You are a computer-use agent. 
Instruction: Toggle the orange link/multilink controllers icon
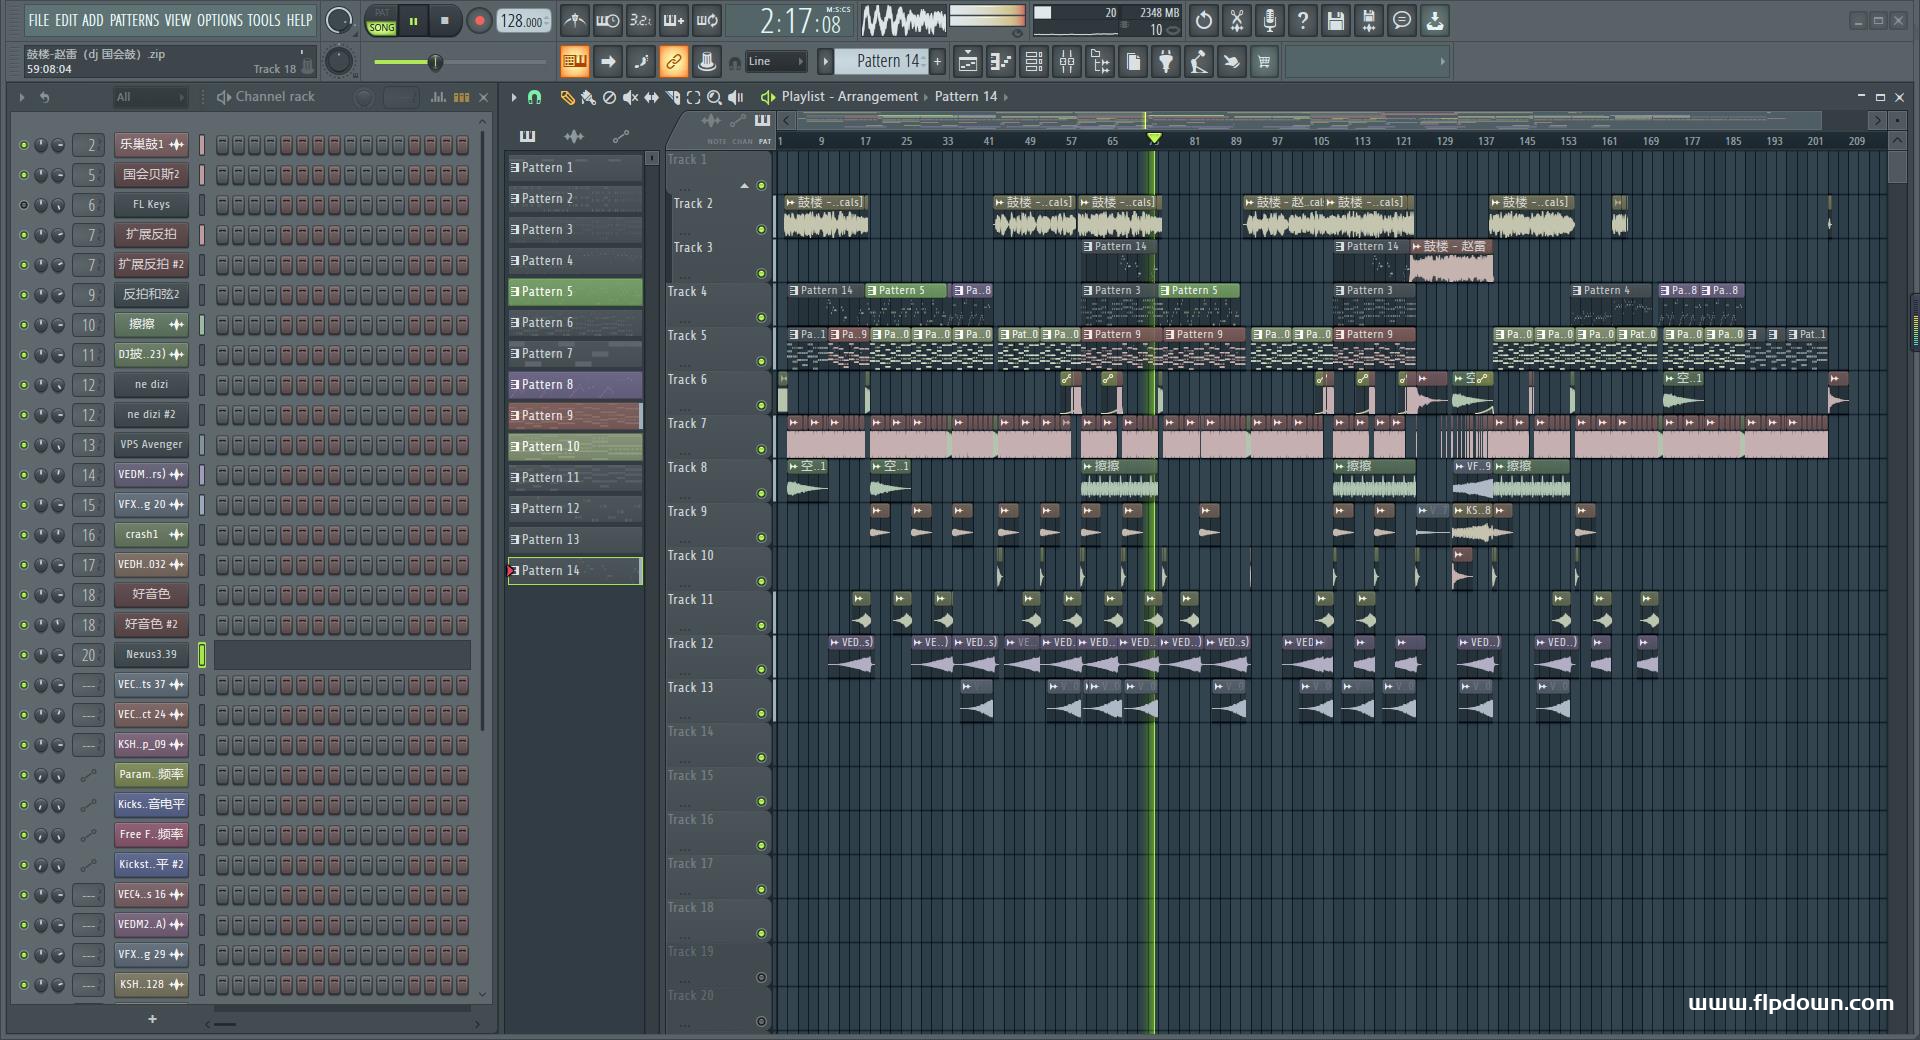coord(673,62)
